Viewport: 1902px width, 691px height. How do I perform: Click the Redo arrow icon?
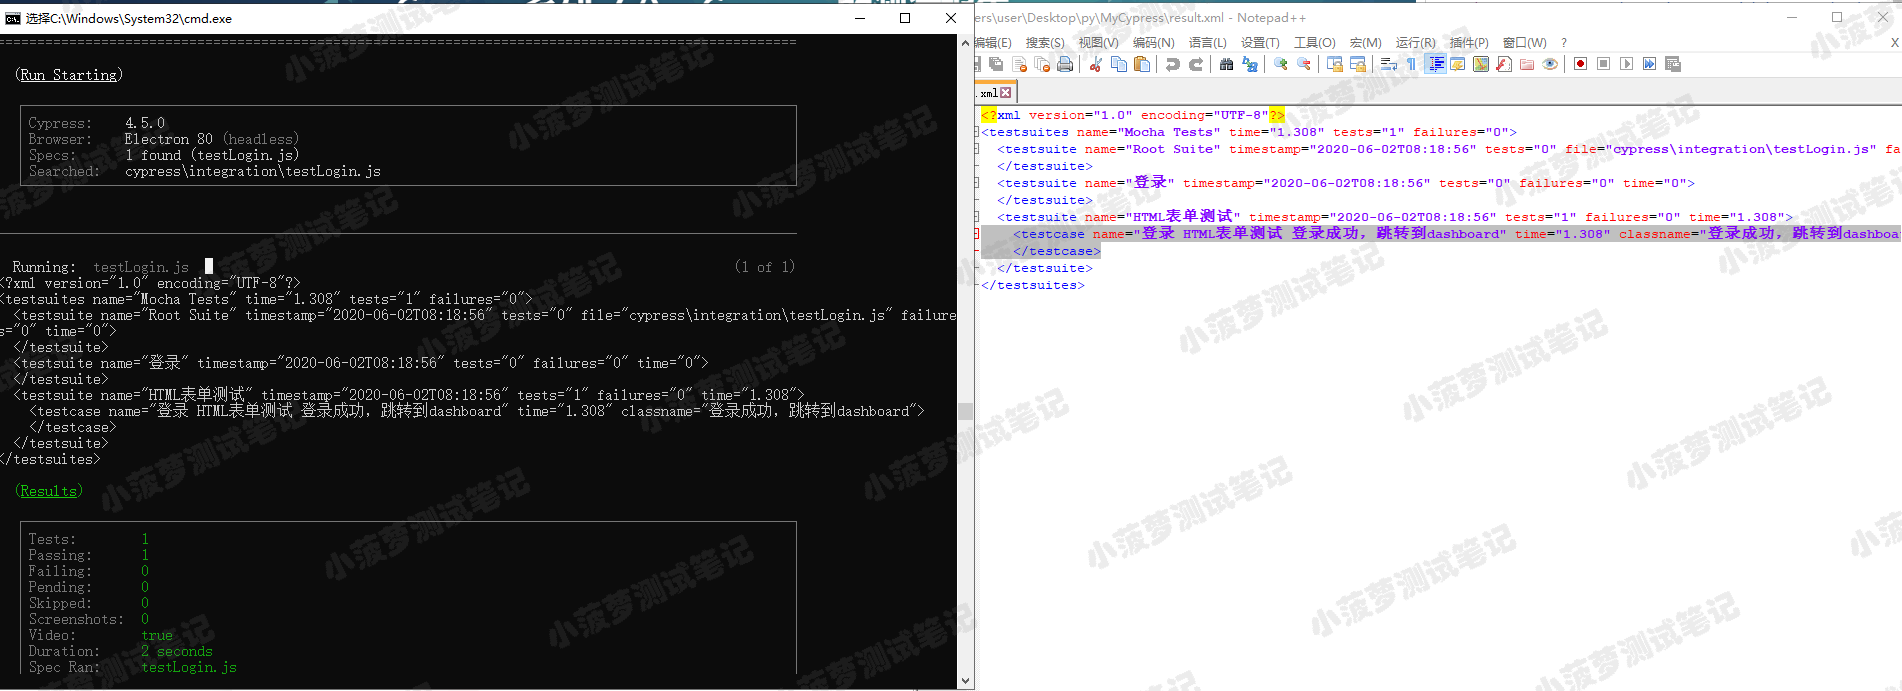[x=1195, y=64]
